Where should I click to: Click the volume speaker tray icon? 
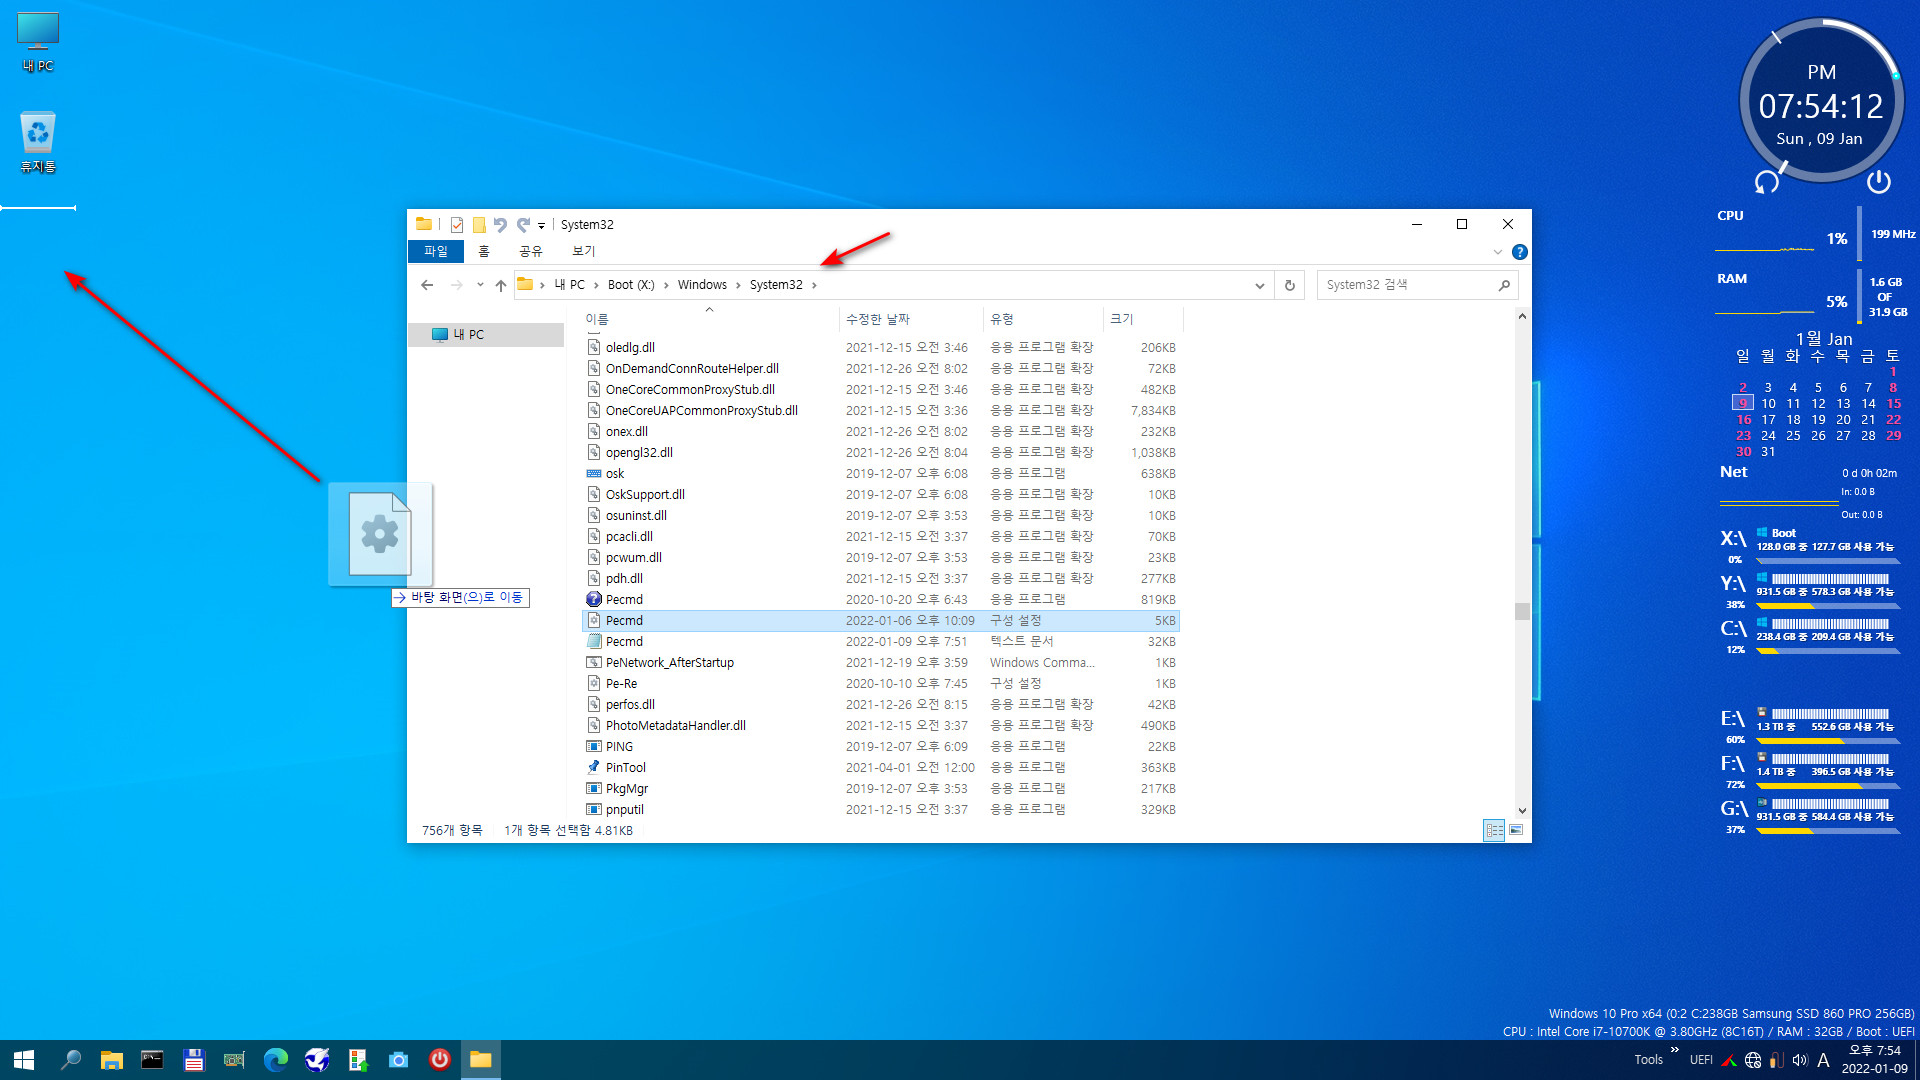pos(1800,1060)
